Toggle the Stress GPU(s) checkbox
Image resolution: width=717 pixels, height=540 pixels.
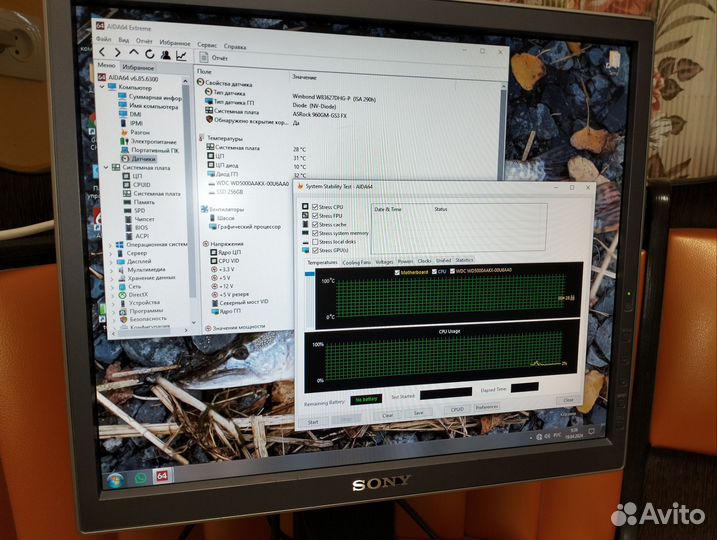pos(315,250)
